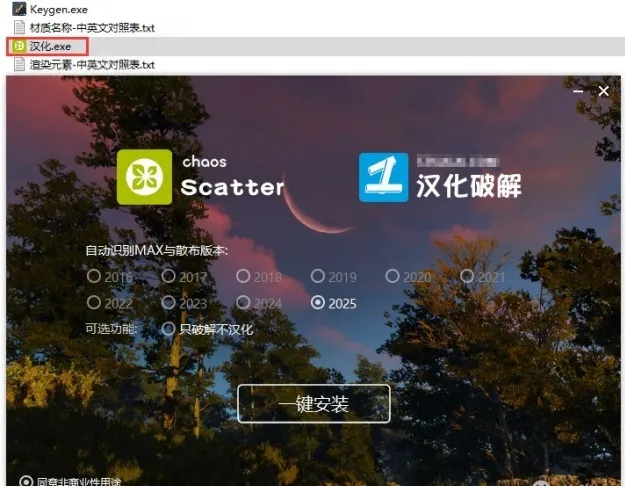Select the 2025 MAX version radio
The width and height of the screenshot is (625, 486).
coord(318,303)
